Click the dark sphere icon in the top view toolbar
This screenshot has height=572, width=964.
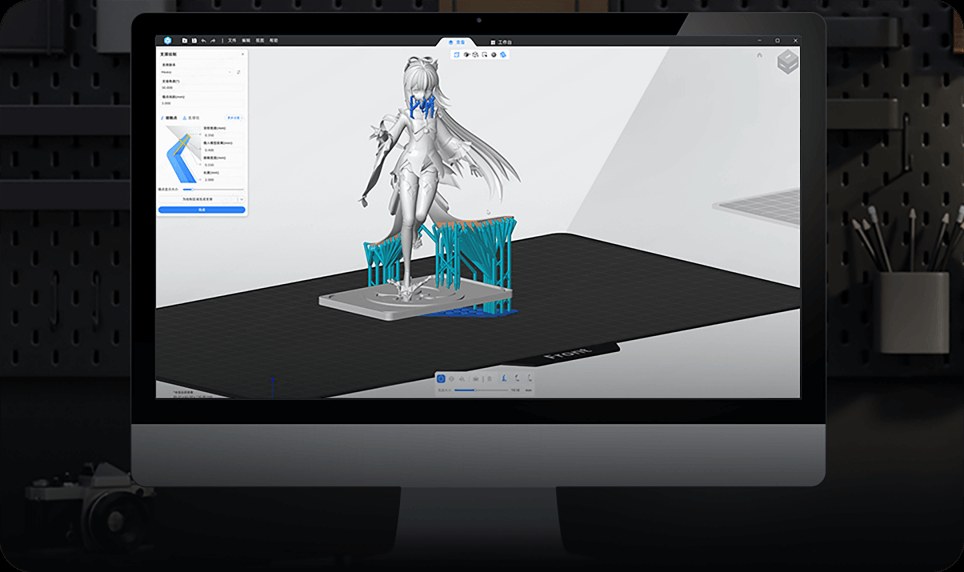[494, 55]
